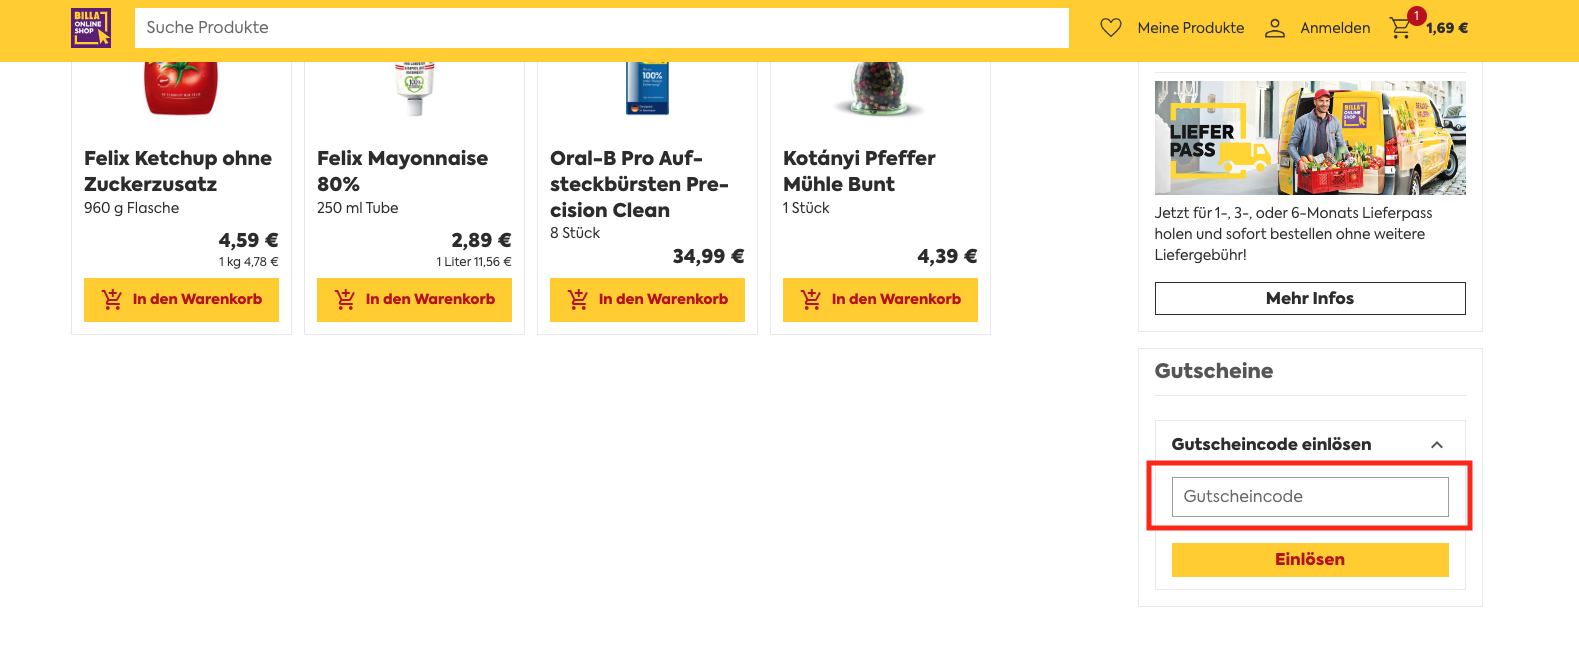The width and height of the screenshot is (1579, 646).
Task: Open the Lieferpass banner image
Action: 1310,138
